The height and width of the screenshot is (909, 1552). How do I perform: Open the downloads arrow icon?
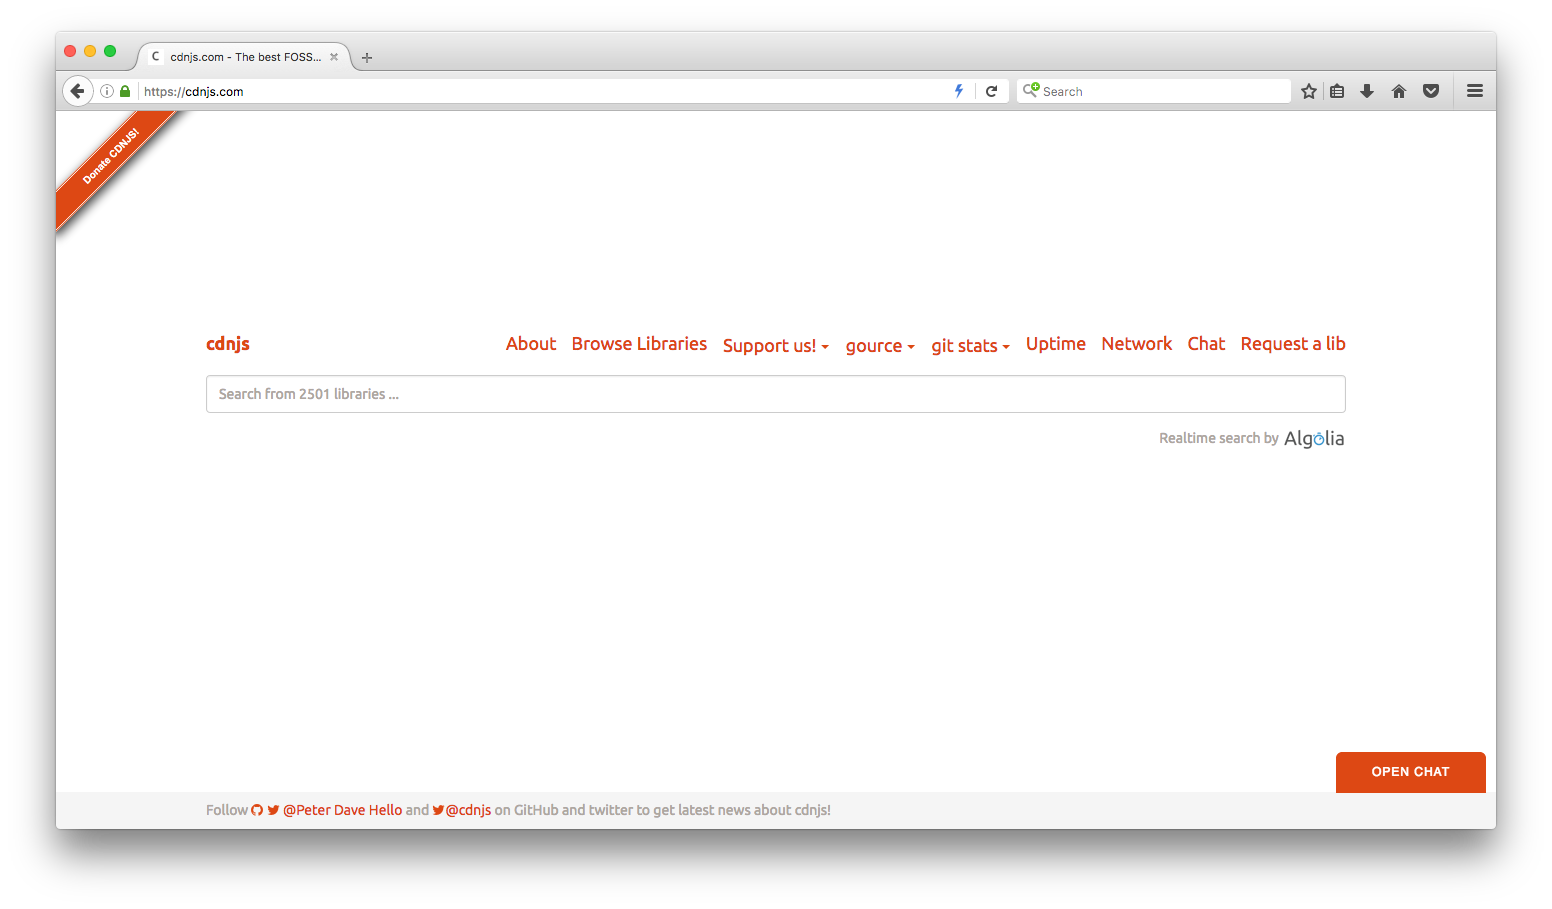click(x=1367, y=91)
